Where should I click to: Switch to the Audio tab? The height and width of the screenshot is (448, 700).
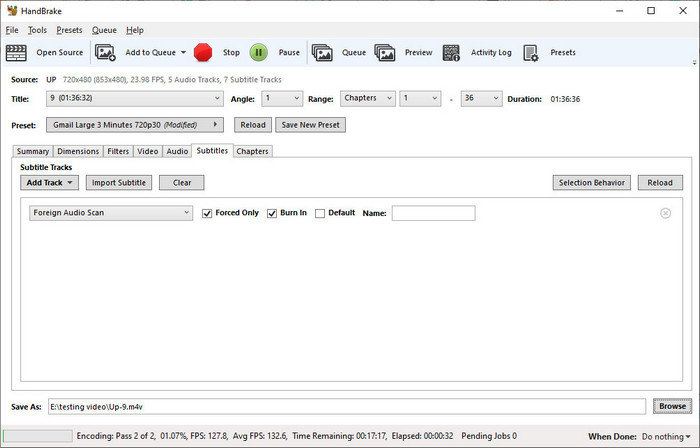(177, 151)
